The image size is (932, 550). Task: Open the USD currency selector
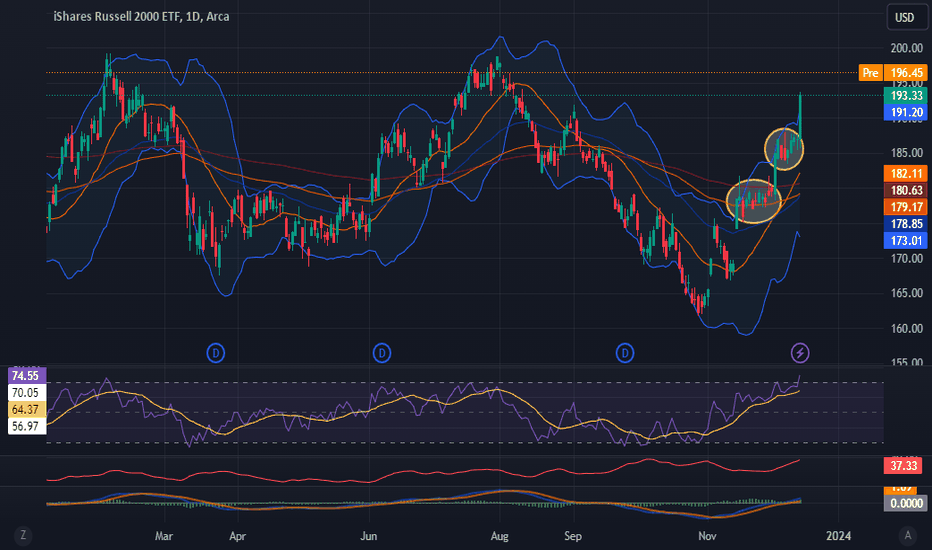click(905, 17)
